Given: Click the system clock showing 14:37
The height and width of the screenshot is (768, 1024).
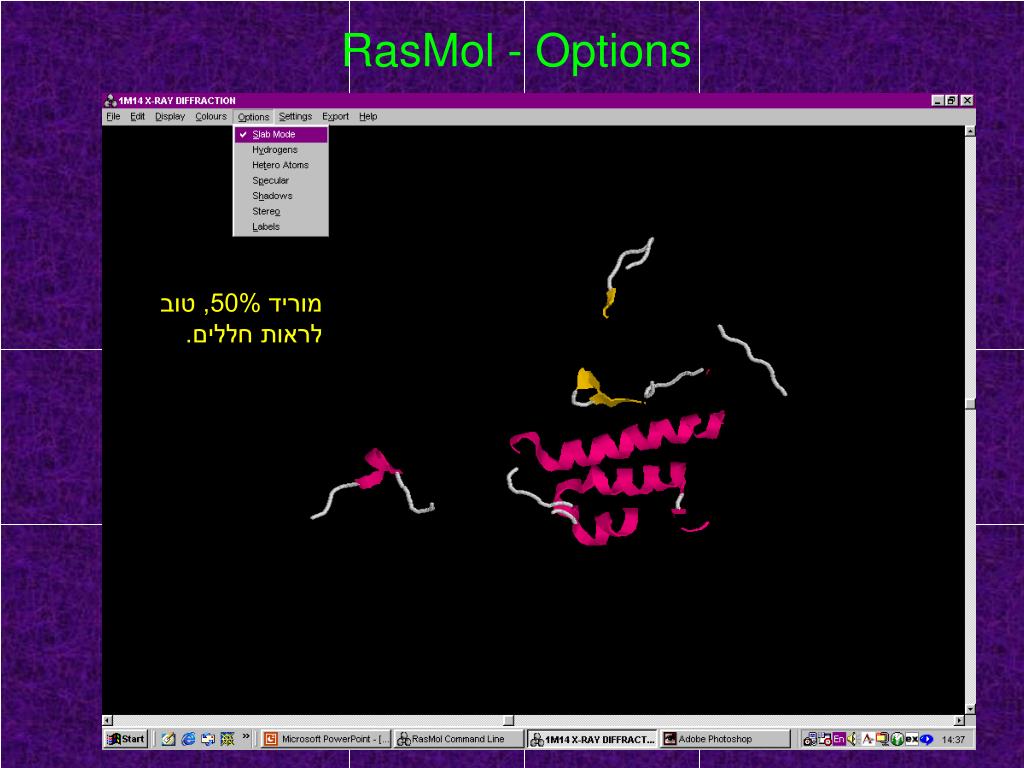Looking at the screenshot, I should pyautogui.click(x=953, y=739).
